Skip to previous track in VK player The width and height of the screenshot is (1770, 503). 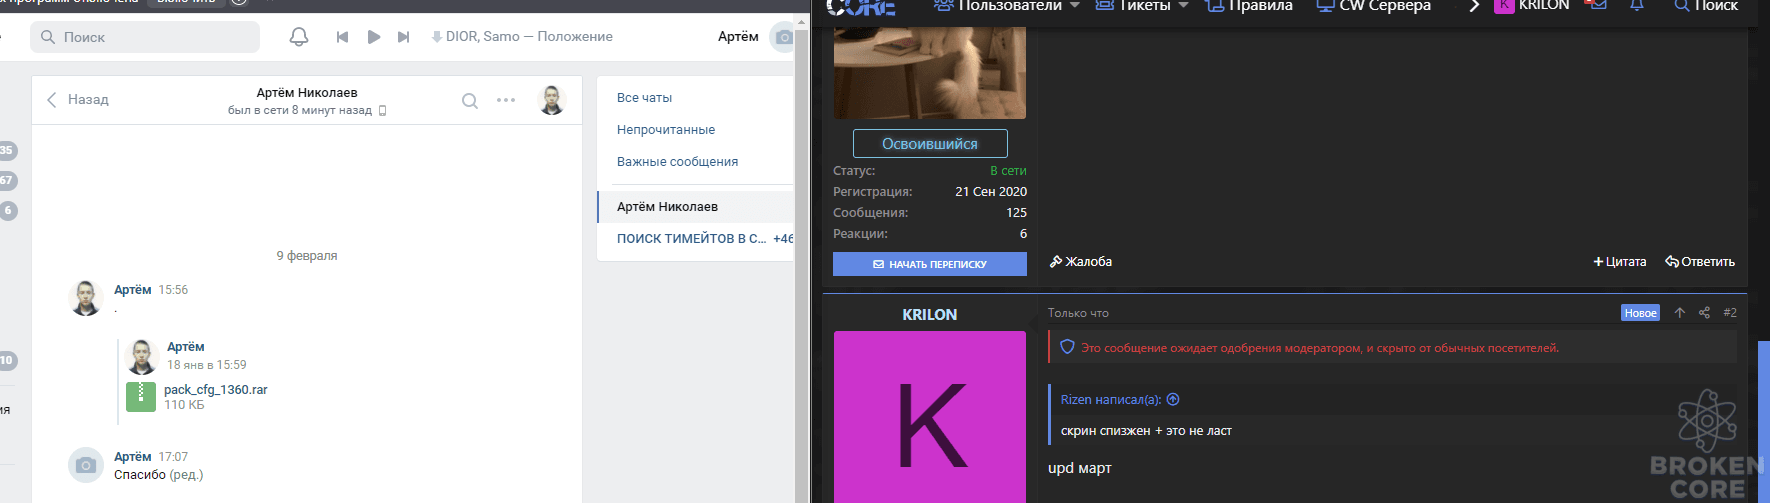pos(342,37)
